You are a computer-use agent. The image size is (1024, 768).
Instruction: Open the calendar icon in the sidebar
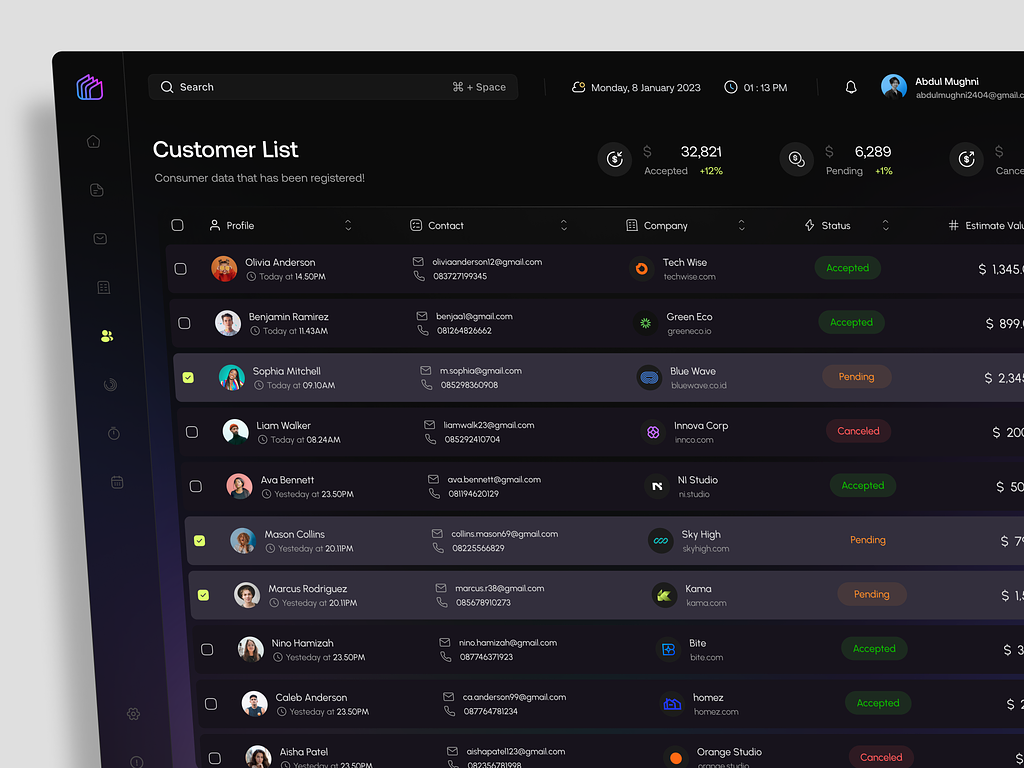click(117, 482)
